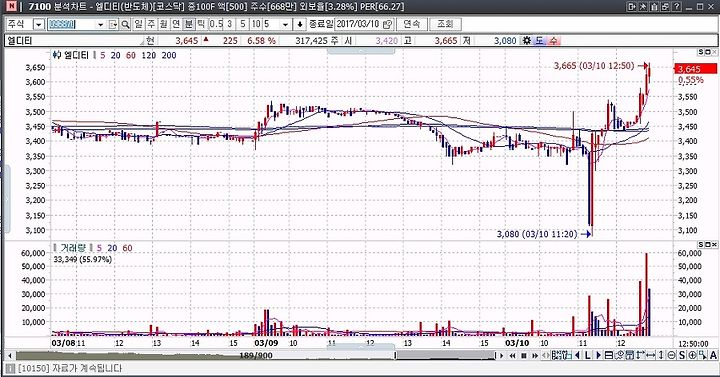Viewport: 720px width, 377px height.
Task: Click the 5 moving average legend label
Action: click(x=103, y=55)
